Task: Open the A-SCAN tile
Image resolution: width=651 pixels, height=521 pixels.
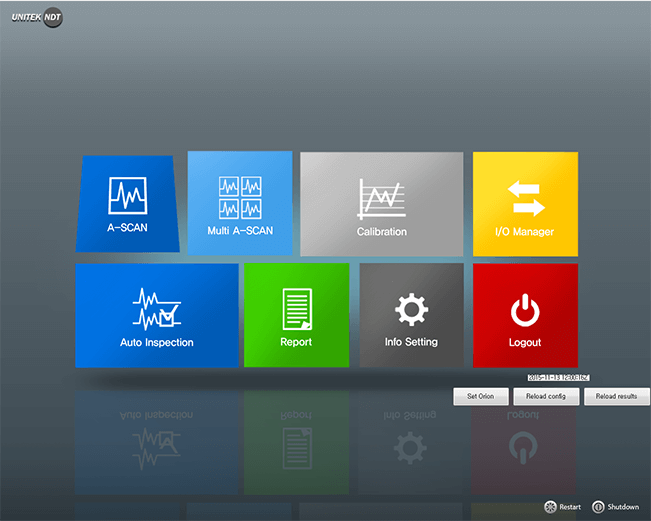Action: (127, 204)
